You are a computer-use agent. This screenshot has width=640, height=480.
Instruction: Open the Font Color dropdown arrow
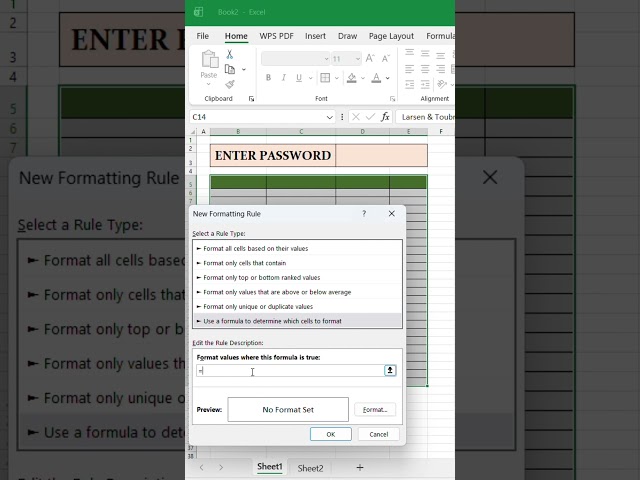pyautogui.click(x=387, y=78)
